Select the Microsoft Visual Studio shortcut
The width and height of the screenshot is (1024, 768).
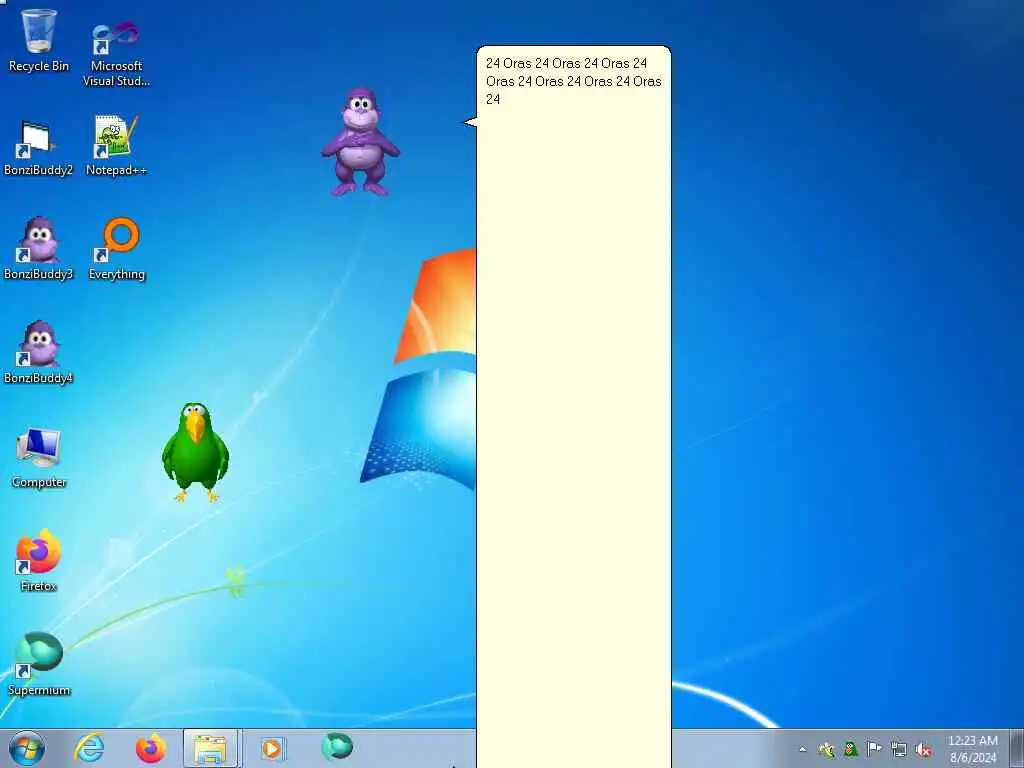coord(116,54)
